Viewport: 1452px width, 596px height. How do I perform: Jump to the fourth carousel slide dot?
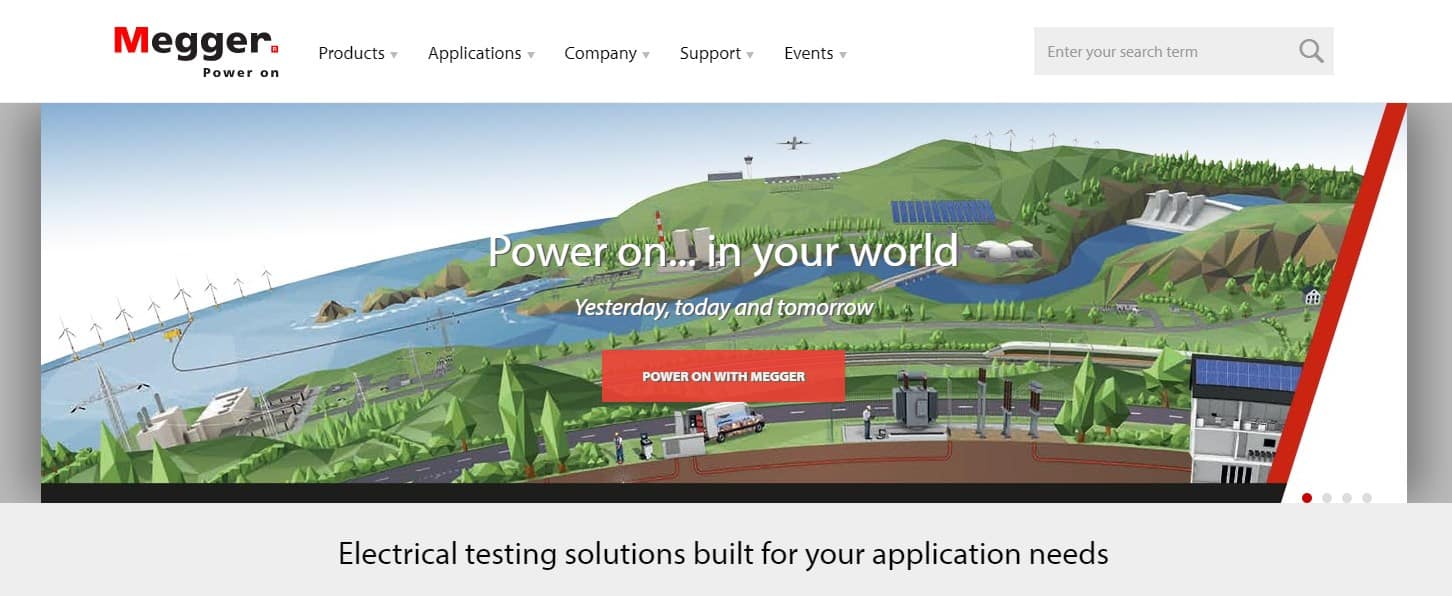1367,497
